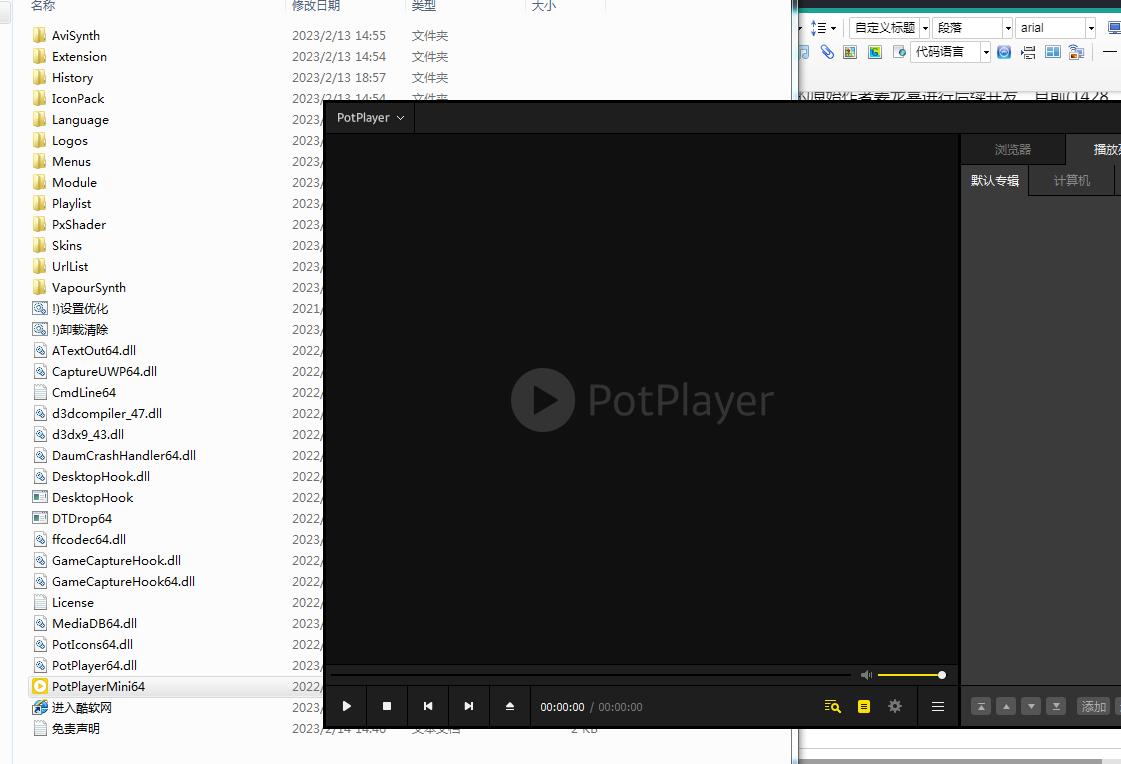The image size is (1121, 764).
Task: Open the 自定义标题 dropdown in editor
Action: (889, 28)
